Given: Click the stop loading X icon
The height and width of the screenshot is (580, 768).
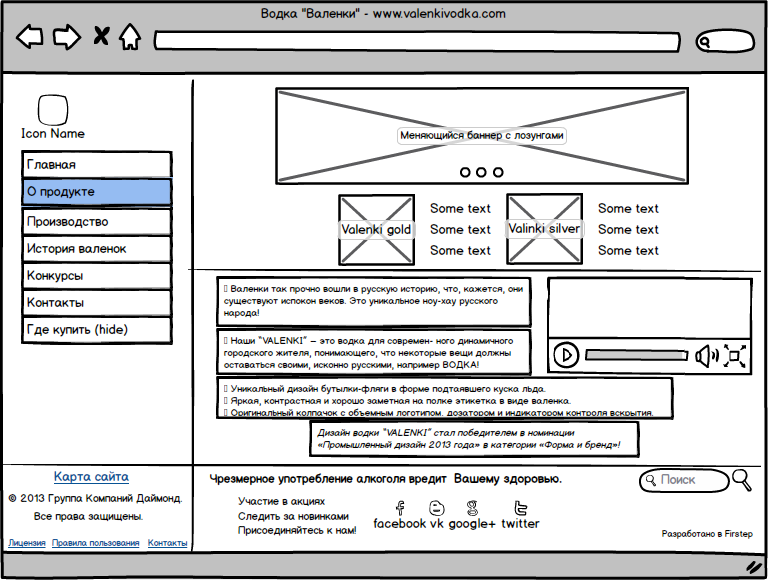Looking at the screenshot, I should tap(101, 36).
